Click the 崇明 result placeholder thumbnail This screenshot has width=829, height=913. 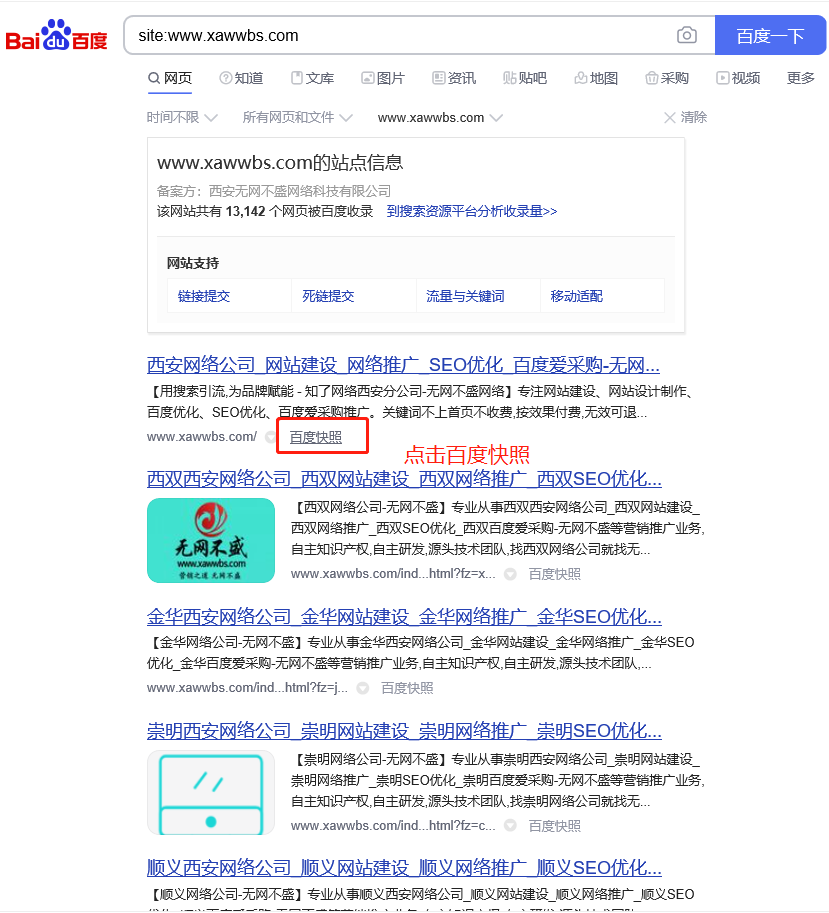[211, 792]
